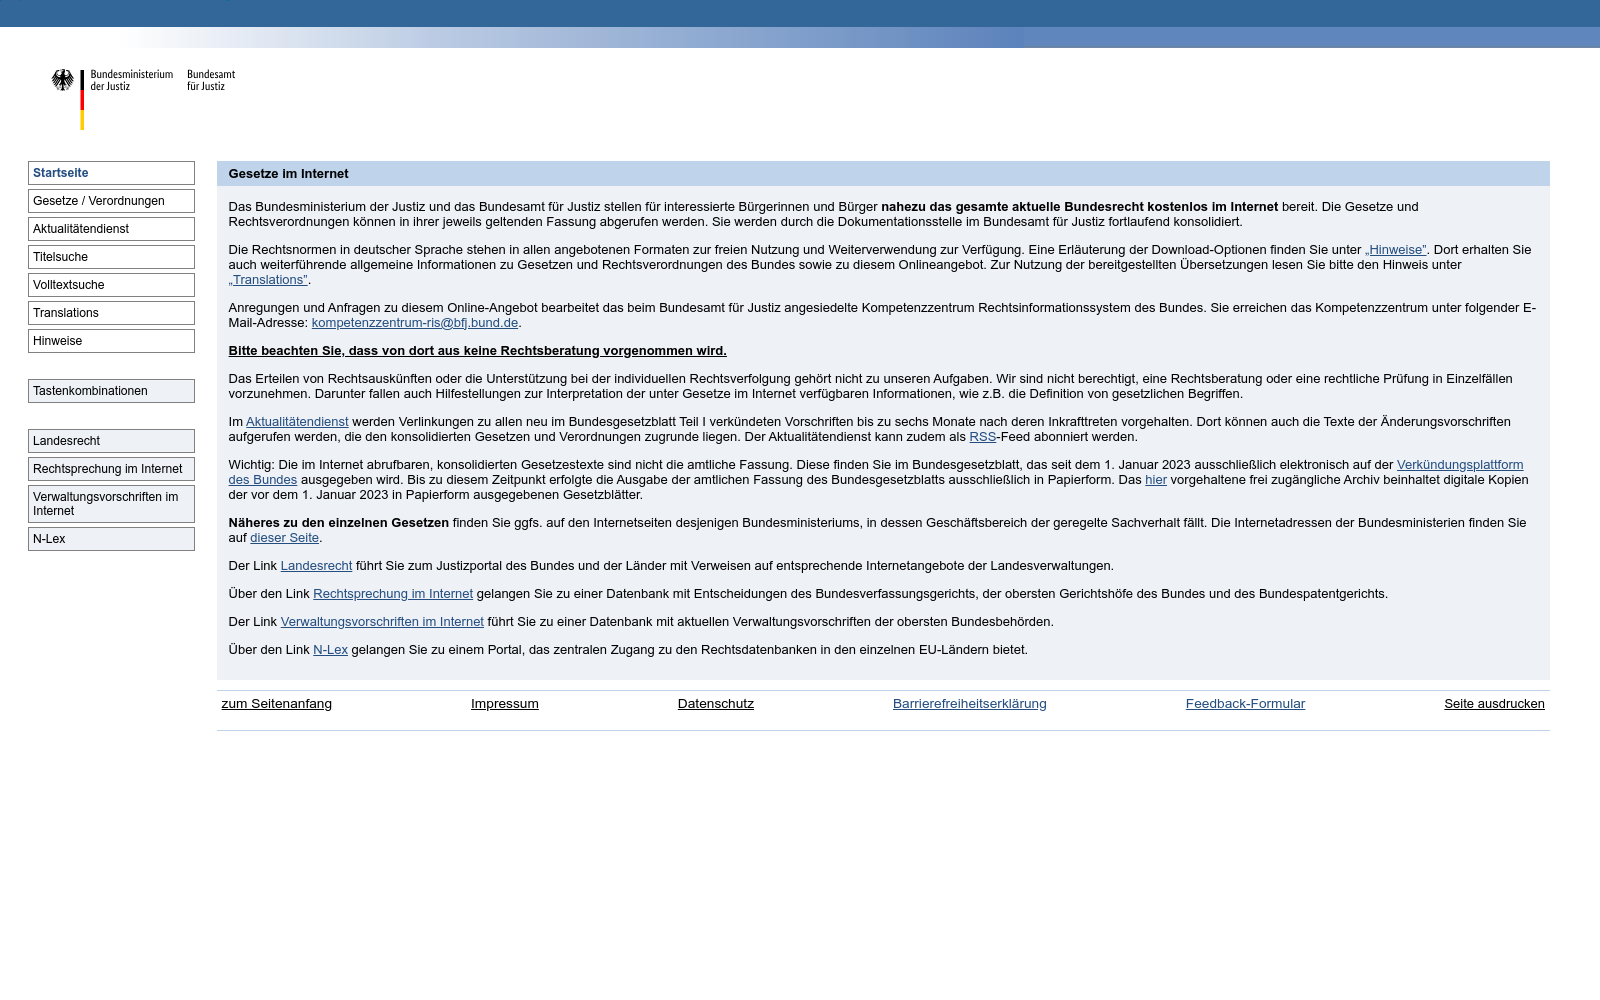Follow the „Translations“ link in text
This screenshot has width=1600, height=1000.
[x=268, y=280]
